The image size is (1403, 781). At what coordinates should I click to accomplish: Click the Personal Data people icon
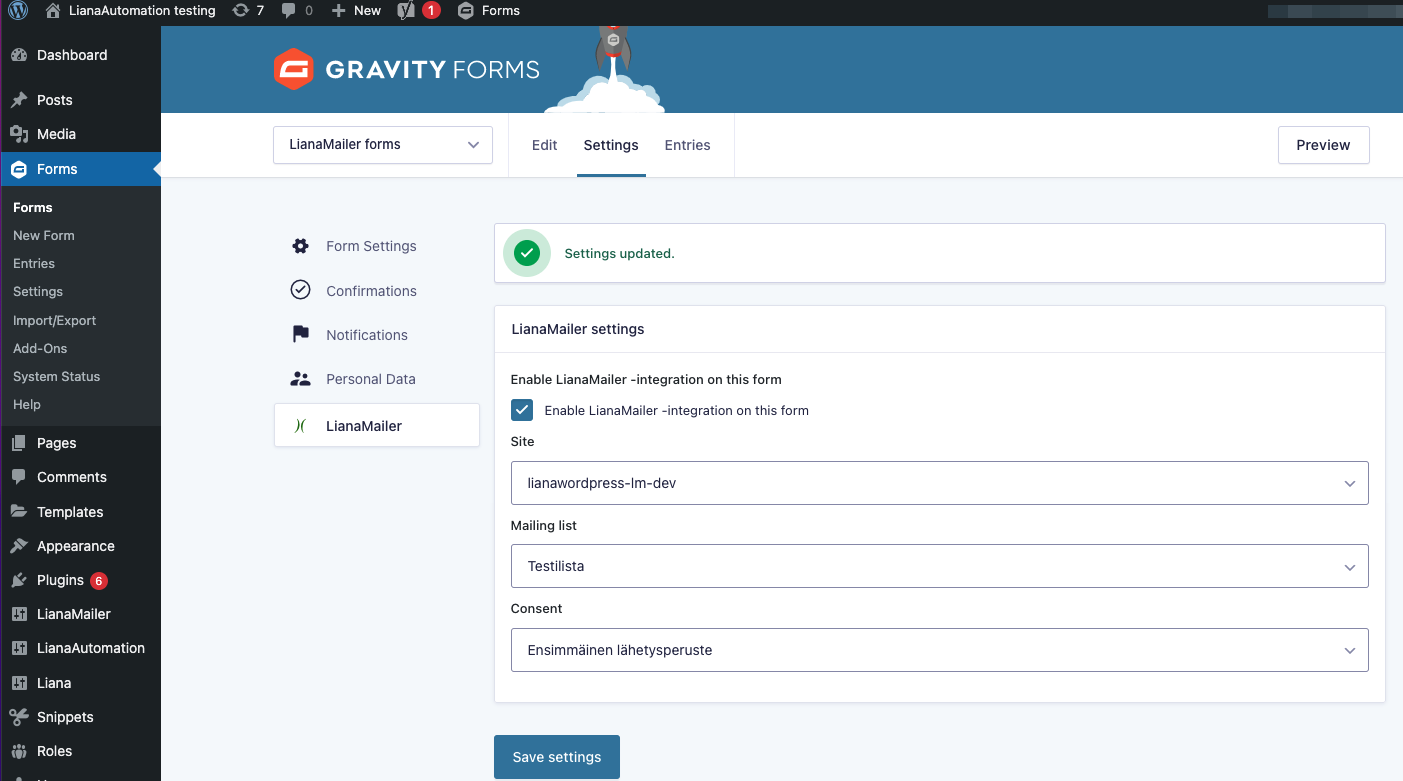(x=300, y=379)
